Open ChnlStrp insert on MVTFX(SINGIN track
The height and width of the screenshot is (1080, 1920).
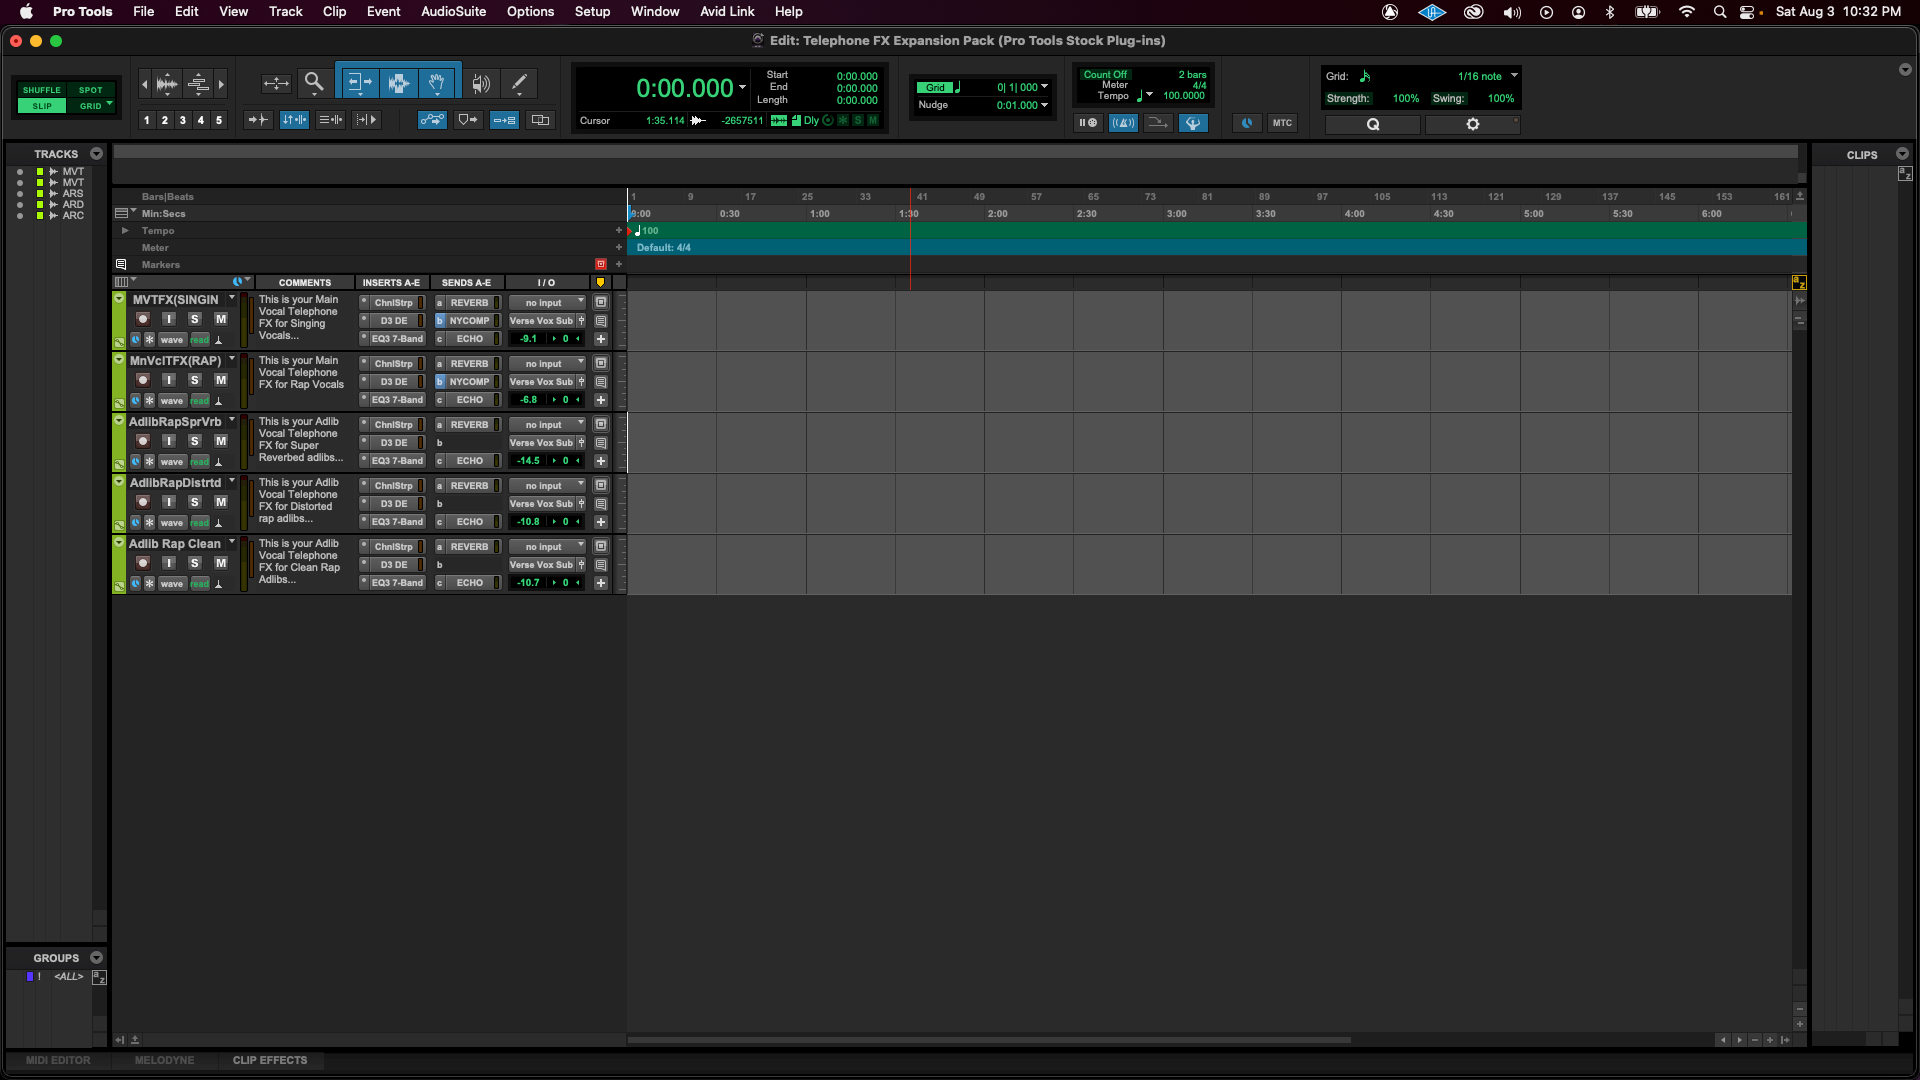point(393,303)
